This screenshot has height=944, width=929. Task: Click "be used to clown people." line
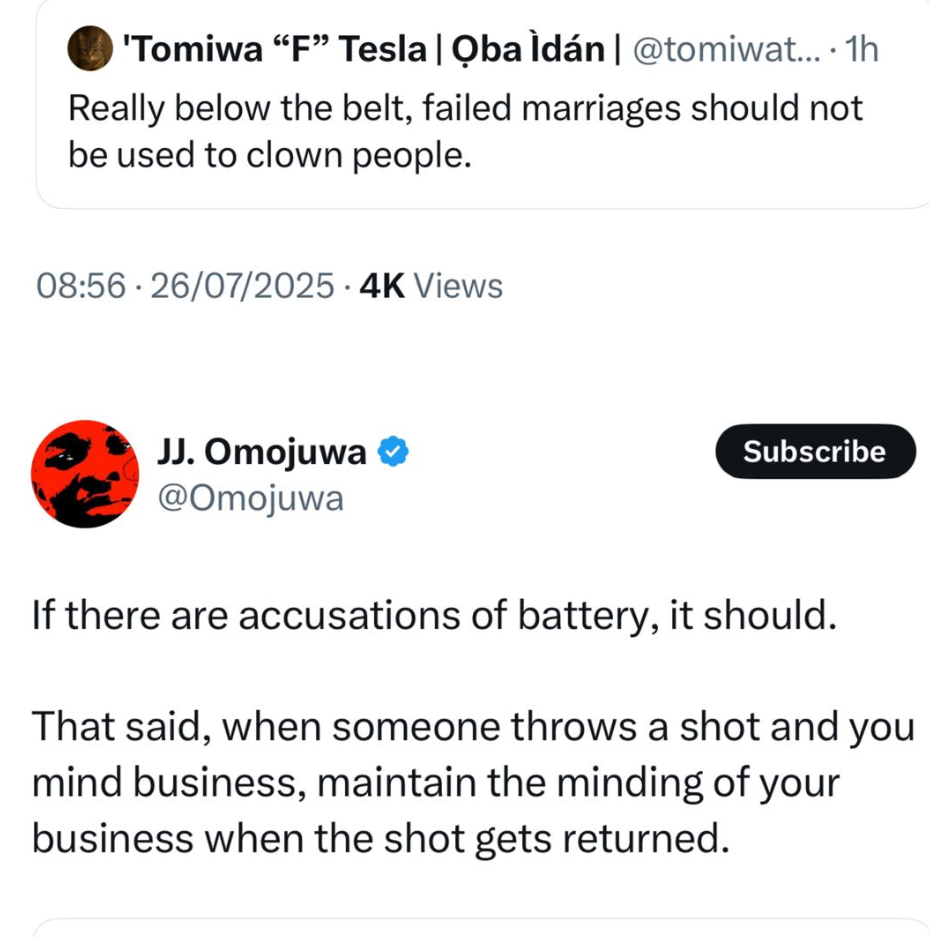point(269,155)
